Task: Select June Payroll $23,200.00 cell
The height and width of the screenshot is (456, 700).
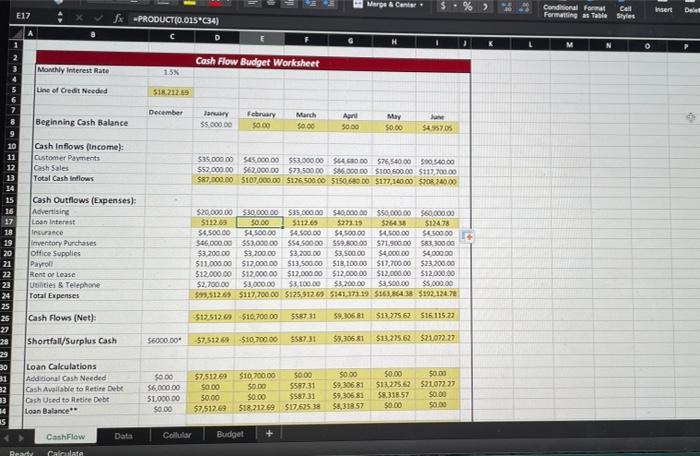Action: (x=437, y=263)
